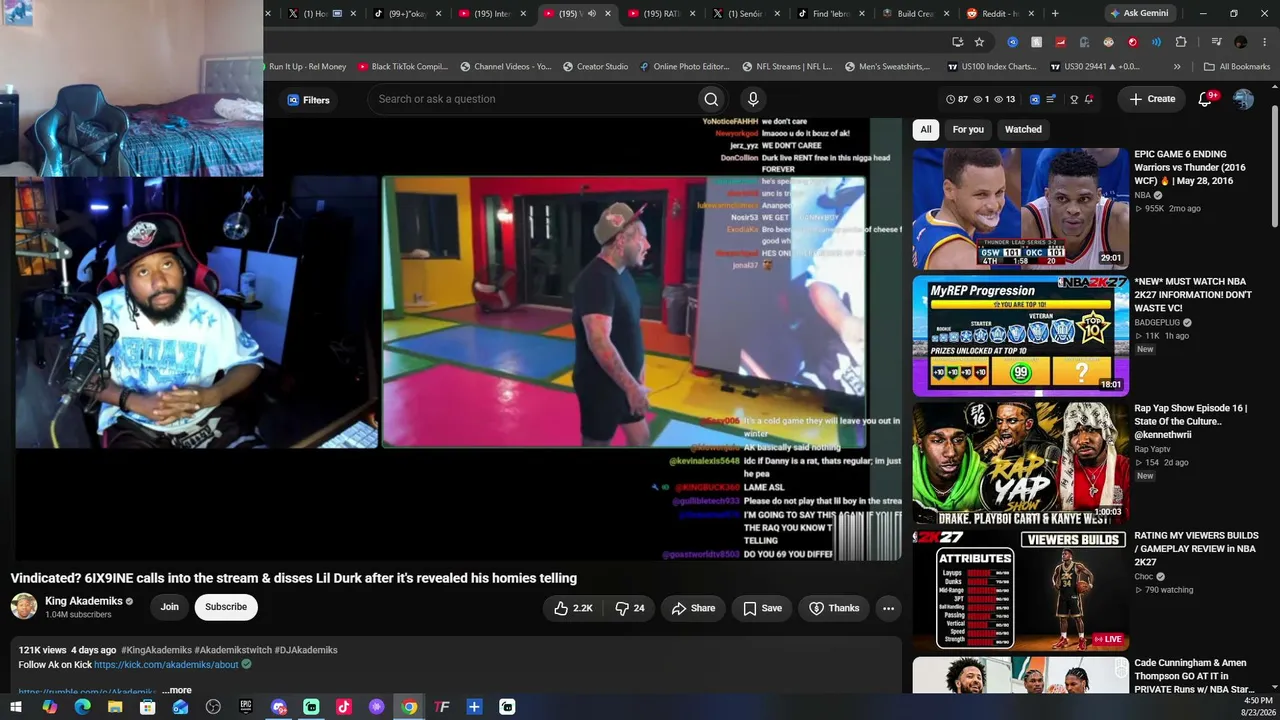Click the install-app icon in address bar

[x=957, y=42]
